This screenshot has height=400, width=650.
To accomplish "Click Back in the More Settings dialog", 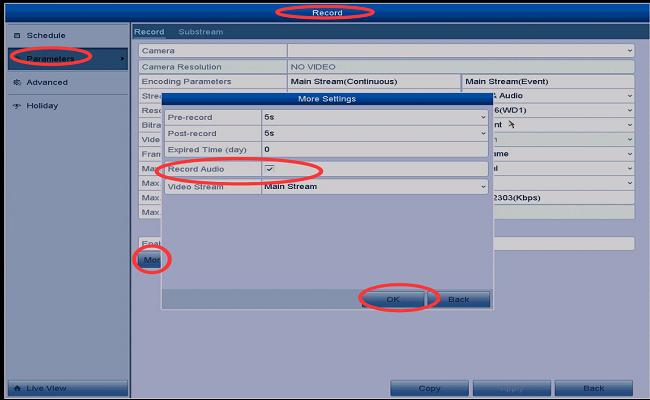I will pyautogui.click(x=458, y=299).
